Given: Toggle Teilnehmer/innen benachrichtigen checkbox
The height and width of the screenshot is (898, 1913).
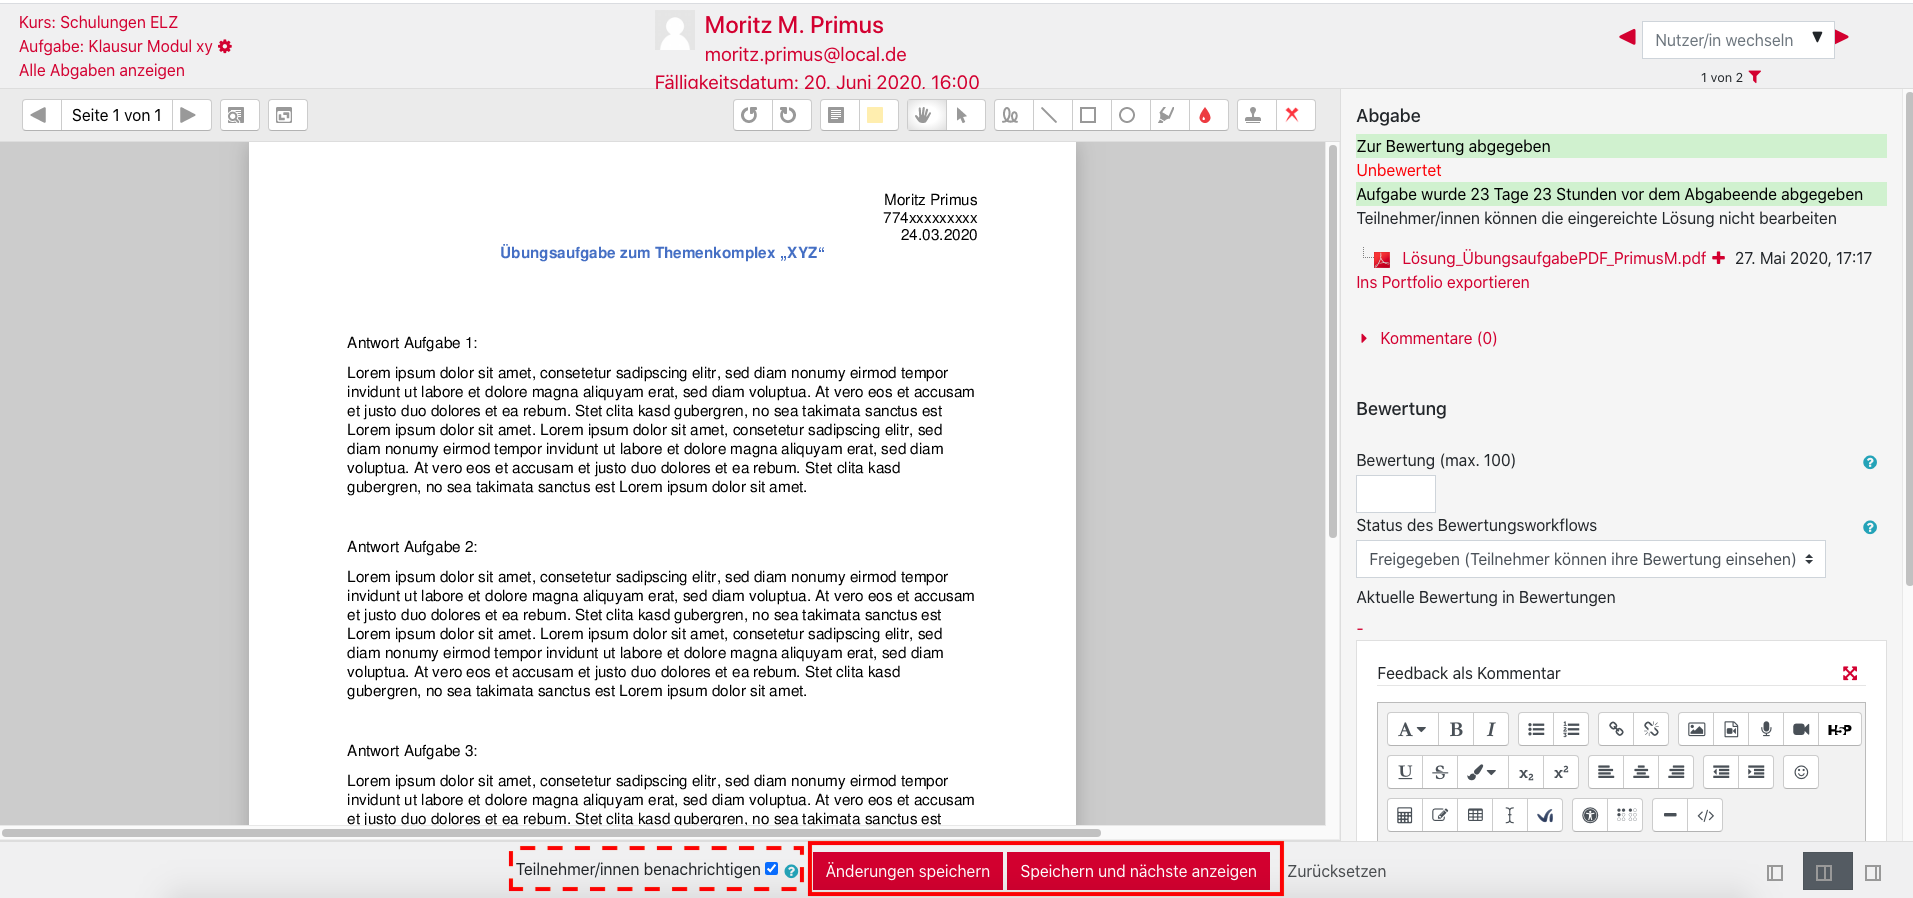Looking at the screenshot, I should click(x=771, y=869).
